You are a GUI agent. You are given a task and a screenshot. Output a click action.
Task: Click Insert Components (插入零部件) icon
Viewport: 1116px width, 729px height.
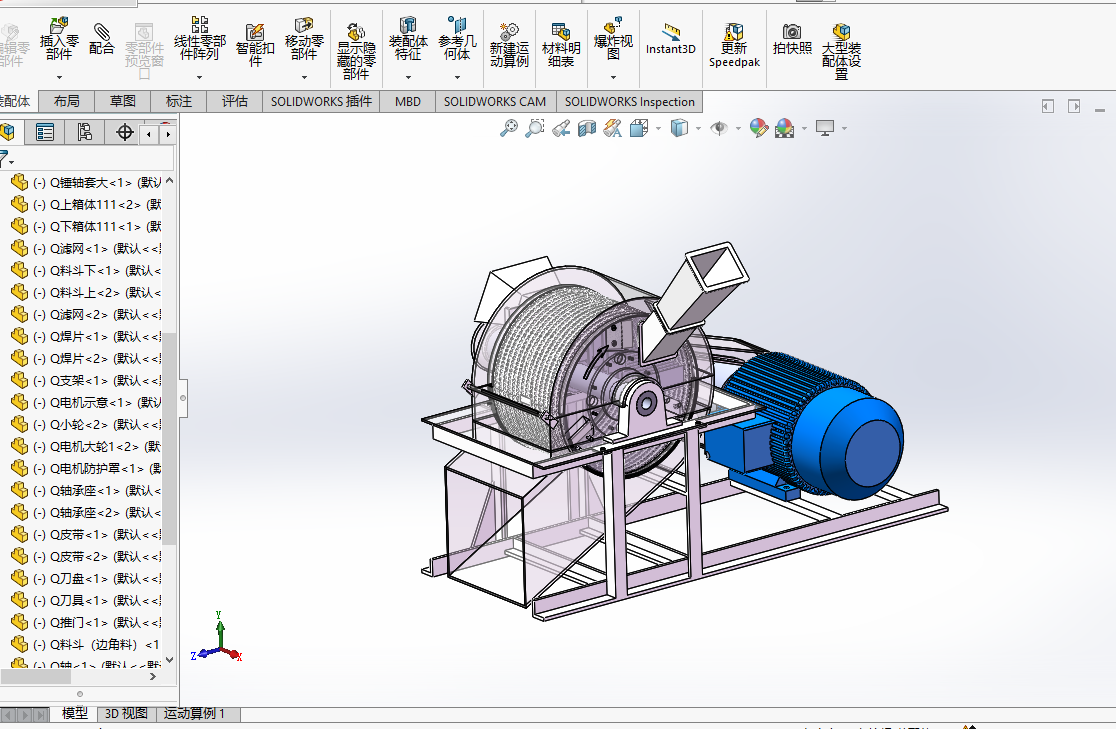click(59, 39)
